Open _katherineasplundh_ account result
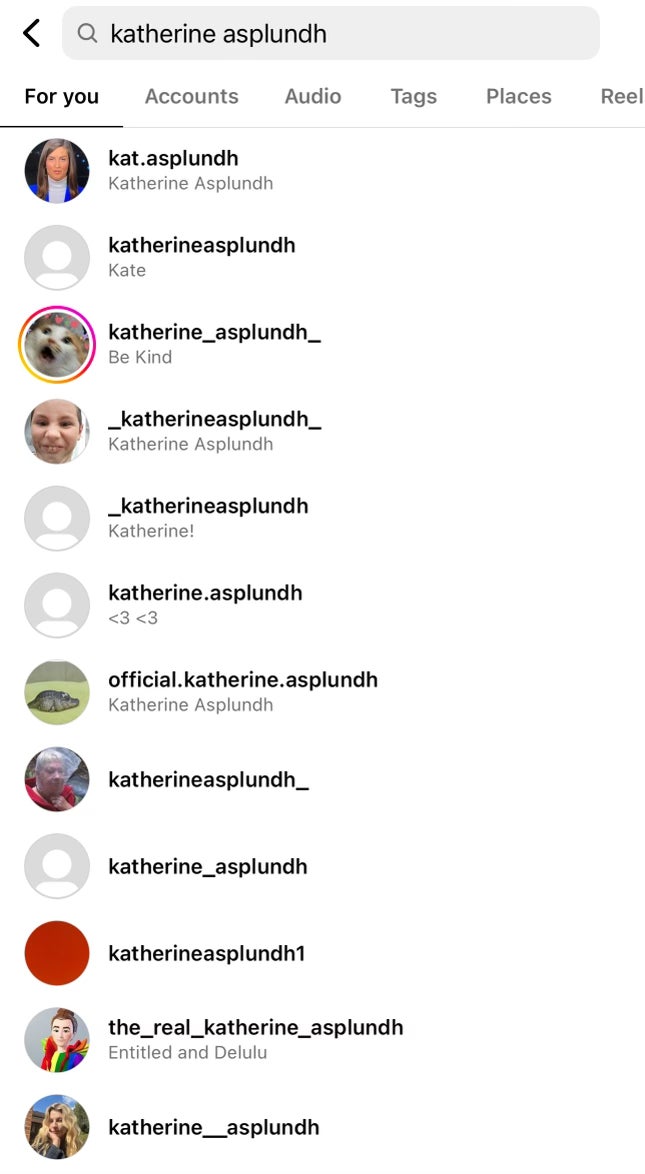Screen dimensions: 645x1174 322,431
